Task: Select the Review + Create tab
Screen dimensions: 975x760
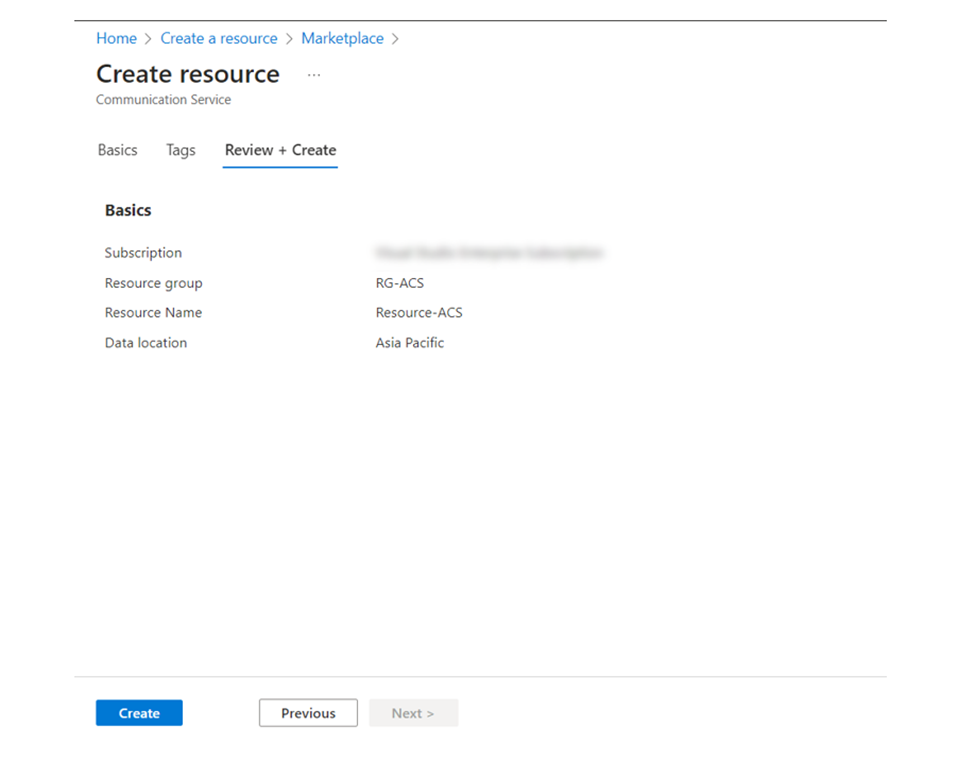Action: (x=280, y=150)
